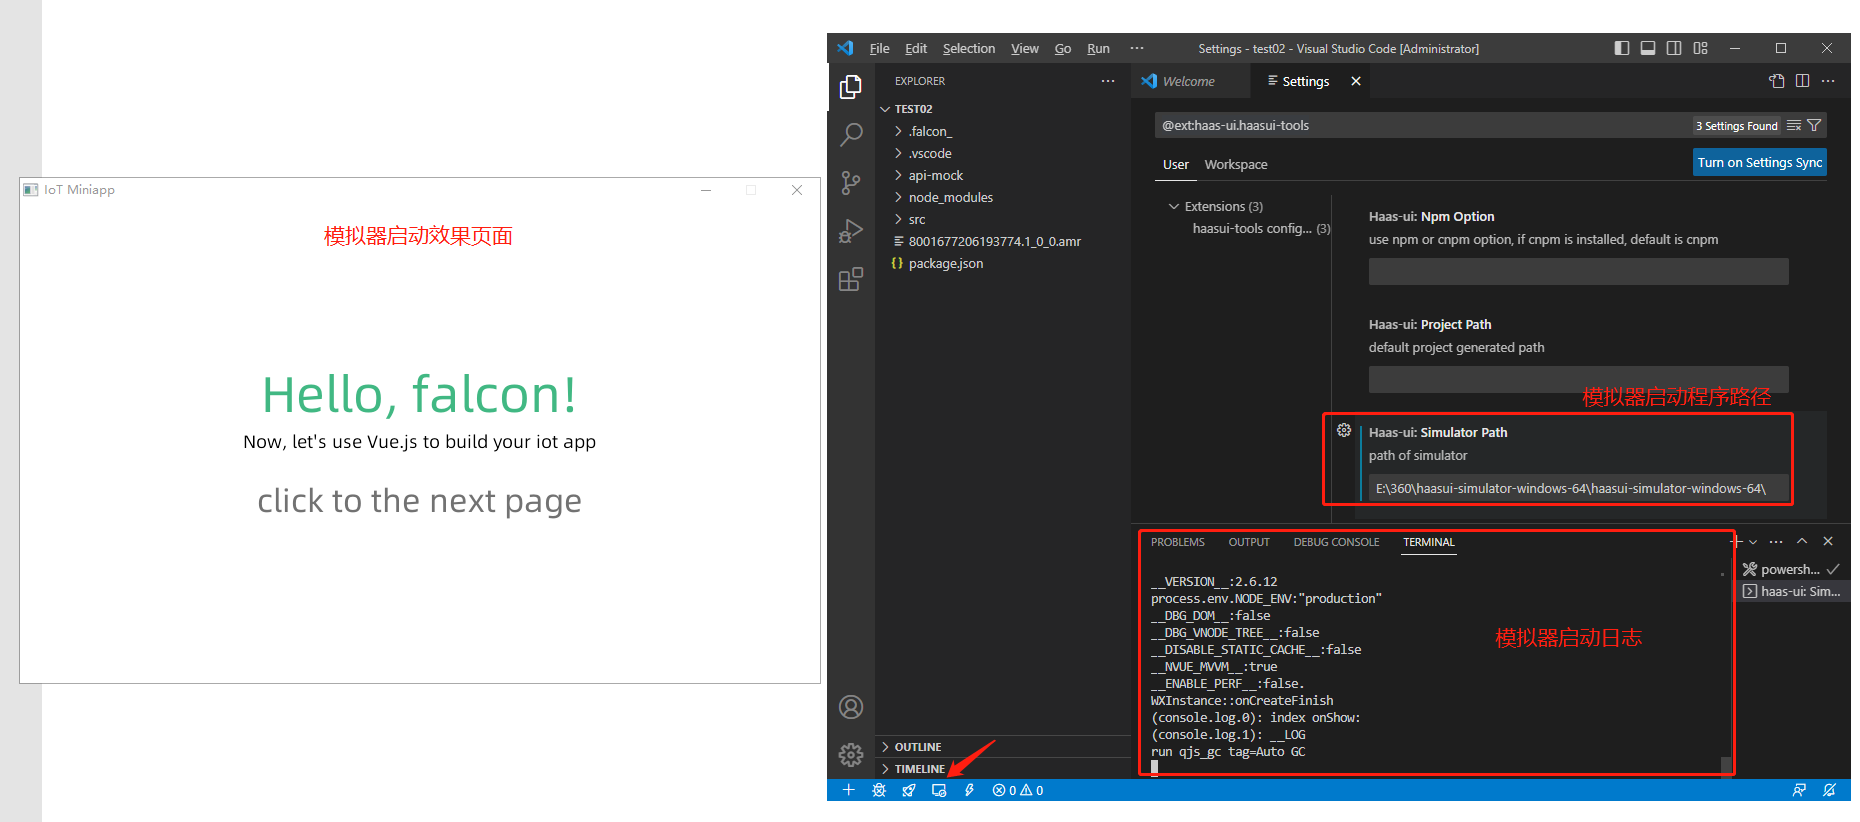
Task: Click the Project Path input field
Action: pyautogui.click(x=1579, y=379)
